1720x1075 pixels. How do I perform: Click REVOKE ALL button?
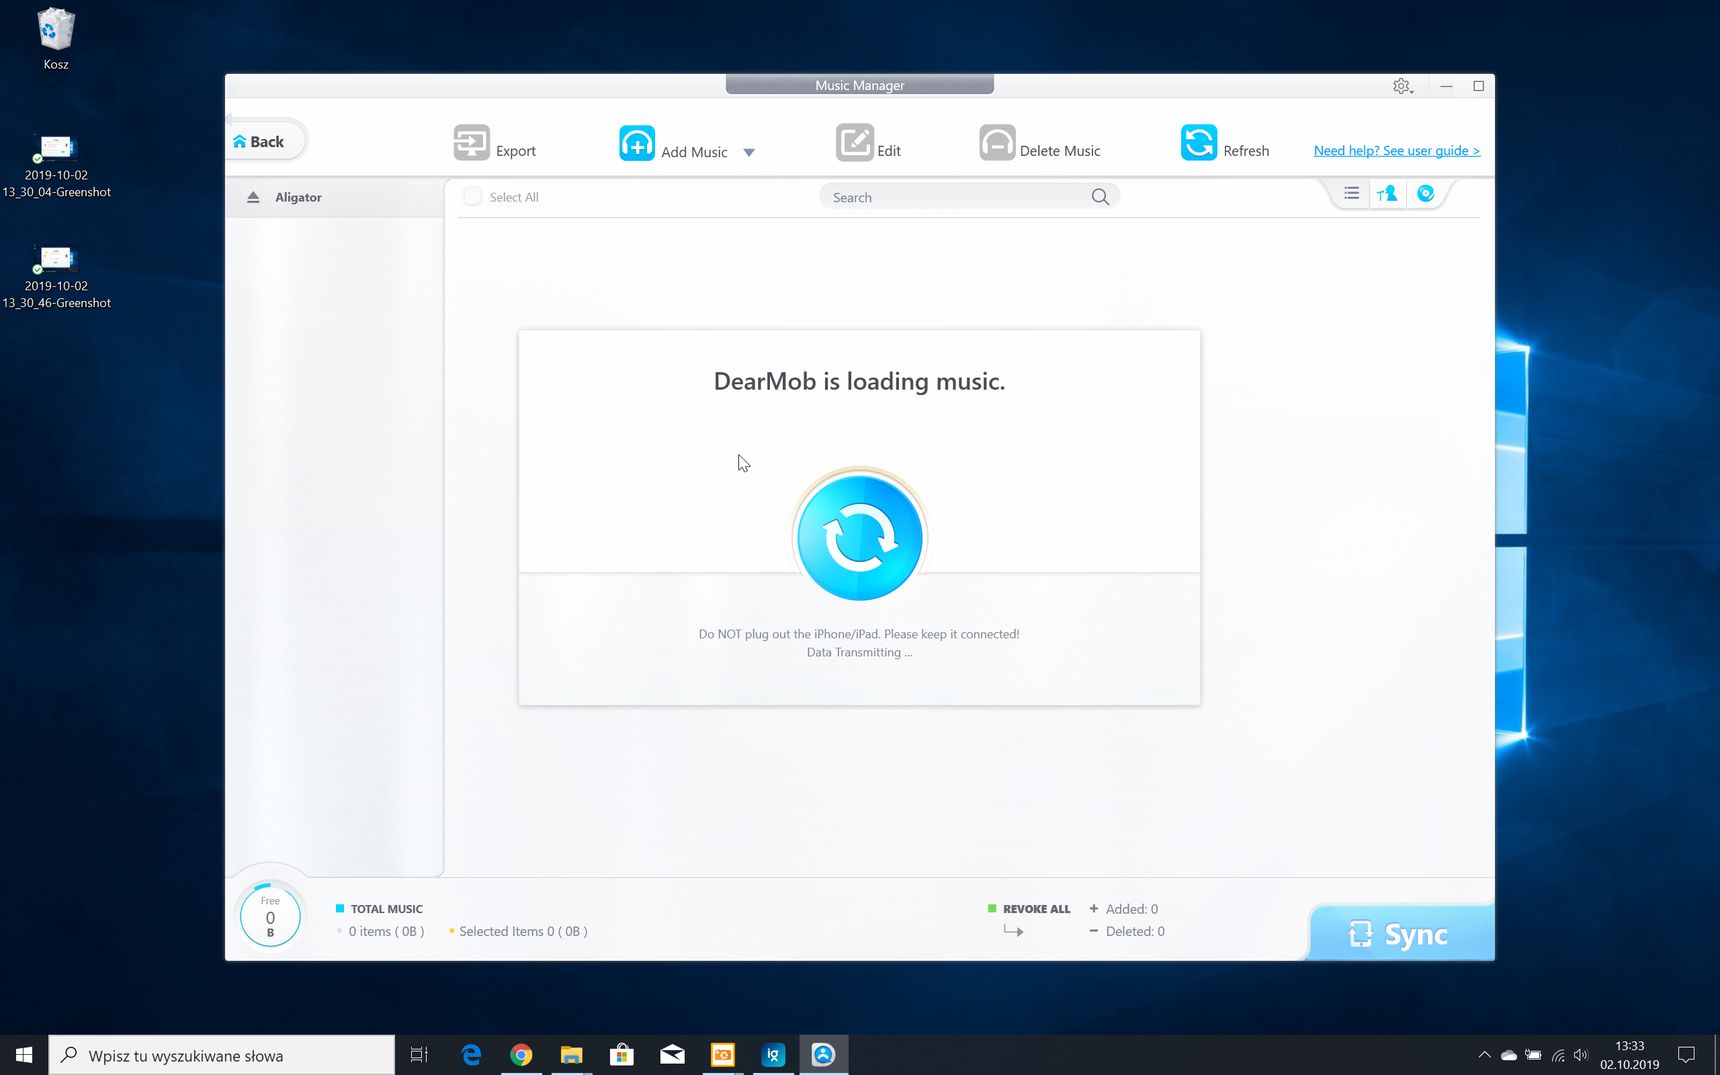(1036, 909)
